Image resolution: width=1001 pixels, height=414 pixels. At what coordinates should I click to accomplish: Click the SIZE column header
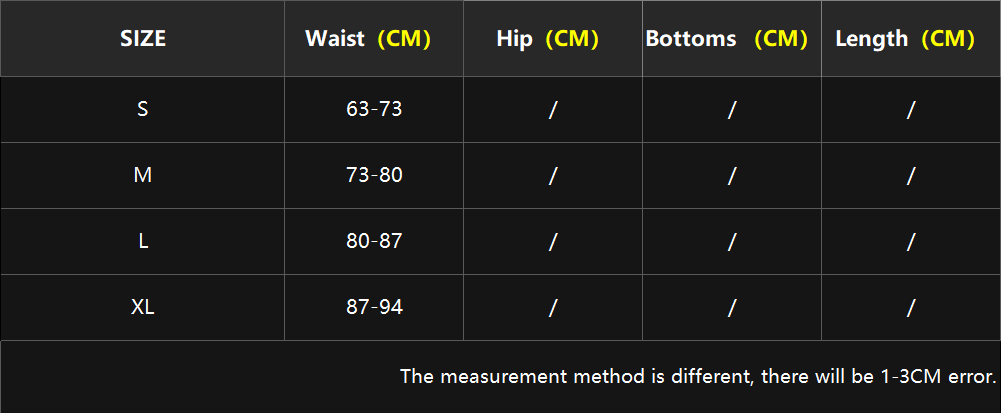[142, 39]
